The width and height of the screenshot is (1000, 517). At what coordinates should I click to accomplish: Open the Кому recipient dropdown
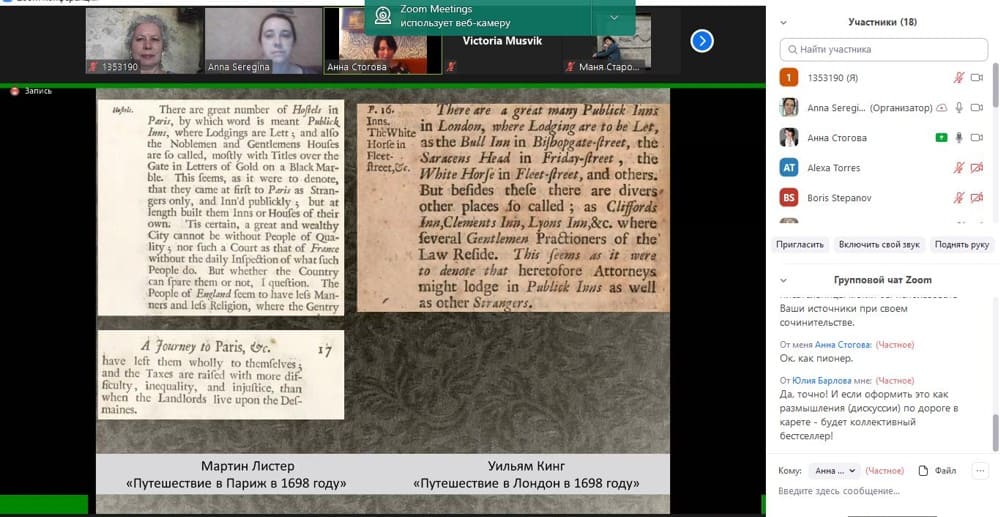(x=834, y=470)
